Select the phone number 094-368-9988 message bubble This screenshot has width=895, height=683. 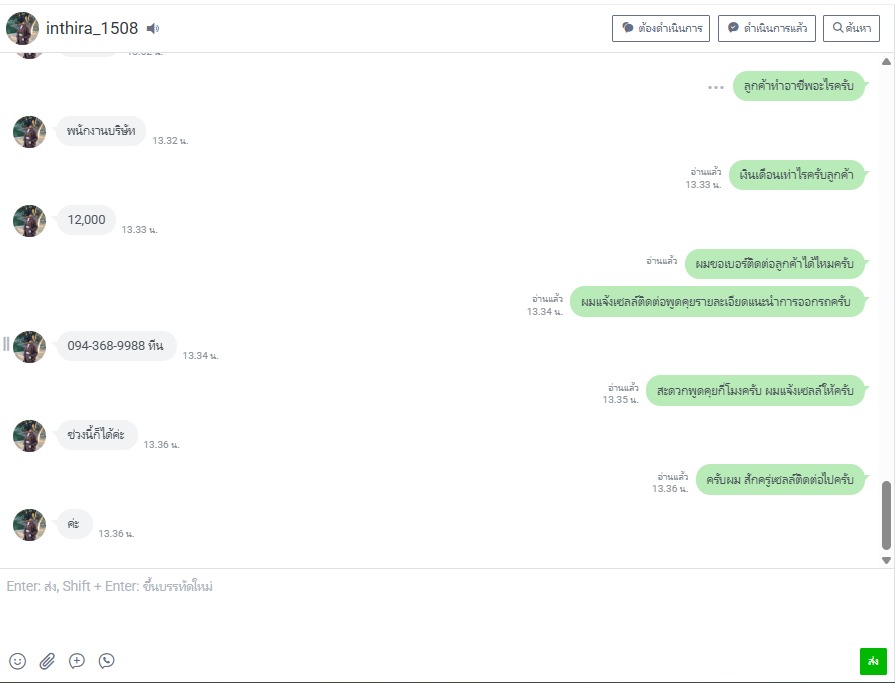[116, 346]
